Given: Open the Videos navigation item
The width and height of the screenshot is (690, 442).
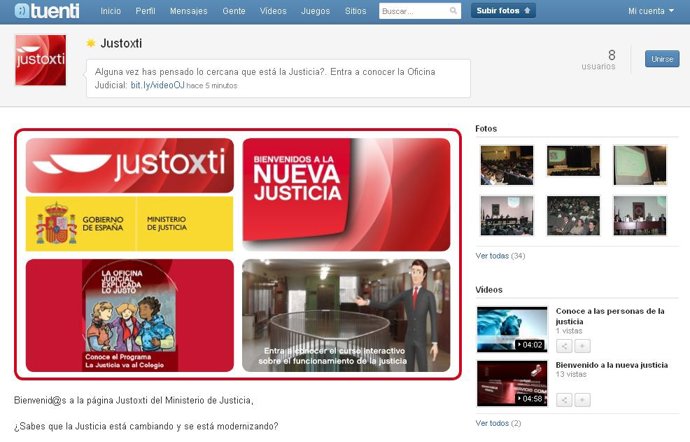Looking at the screenshot, I should coord(273,11).
